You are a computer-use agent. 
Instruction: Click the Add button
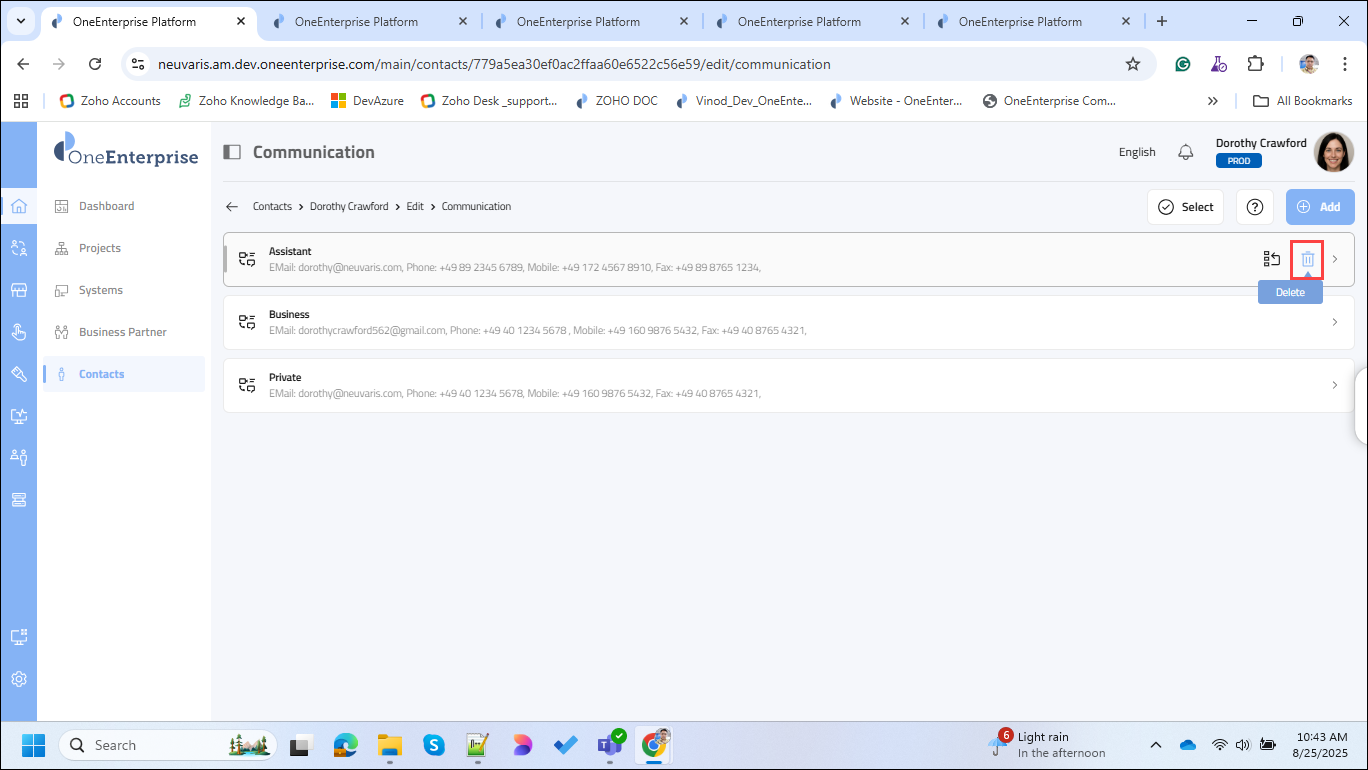pyautogui.click(x=1319, y=207)
